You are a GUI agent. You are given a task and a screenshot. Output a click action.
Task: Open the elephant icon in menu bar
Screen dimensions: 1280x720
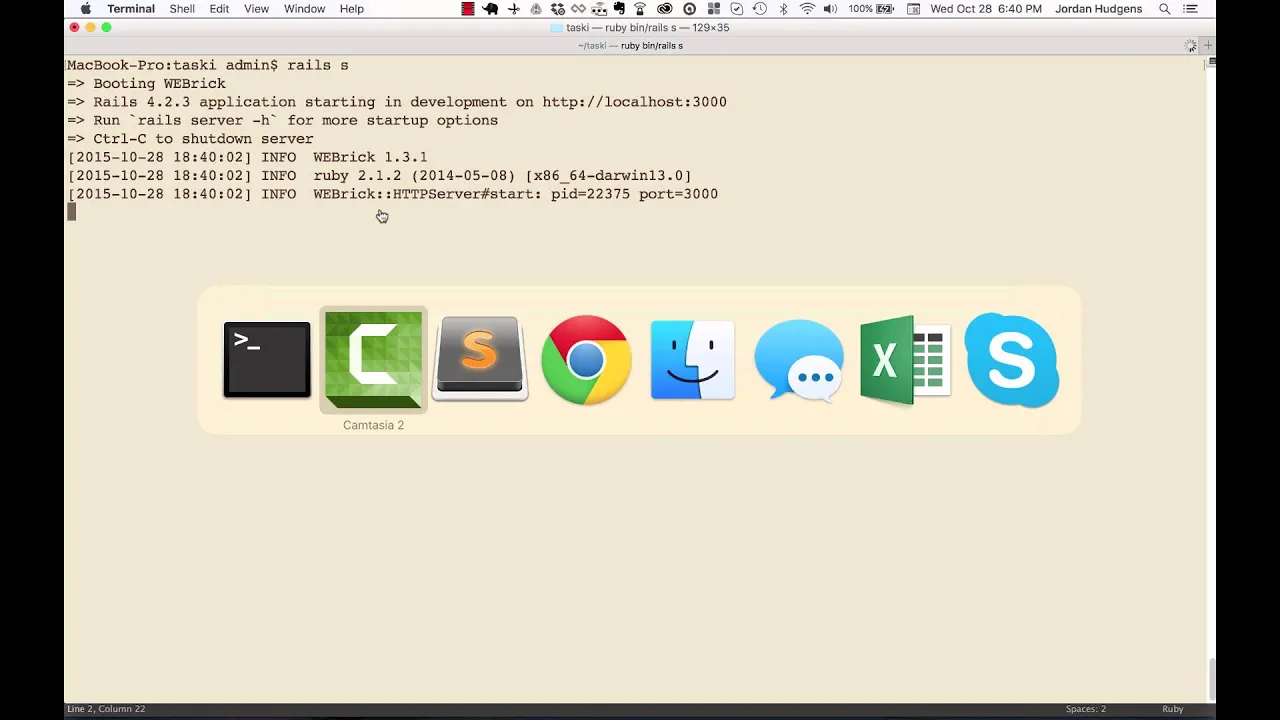point(490,9)
